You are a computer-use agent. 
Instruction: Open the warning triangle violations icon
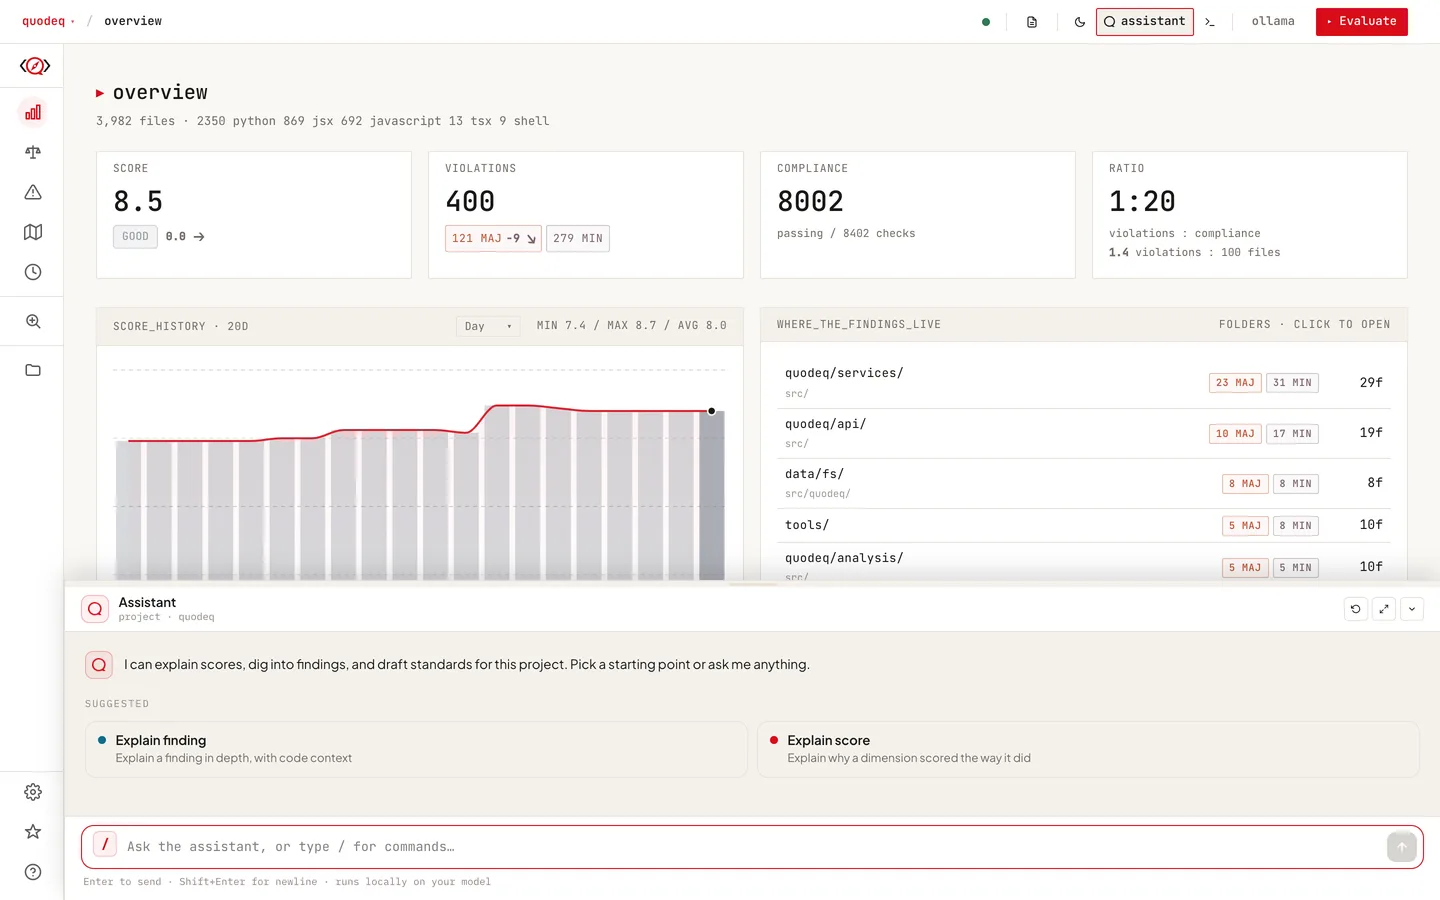[x=33, y=192]
